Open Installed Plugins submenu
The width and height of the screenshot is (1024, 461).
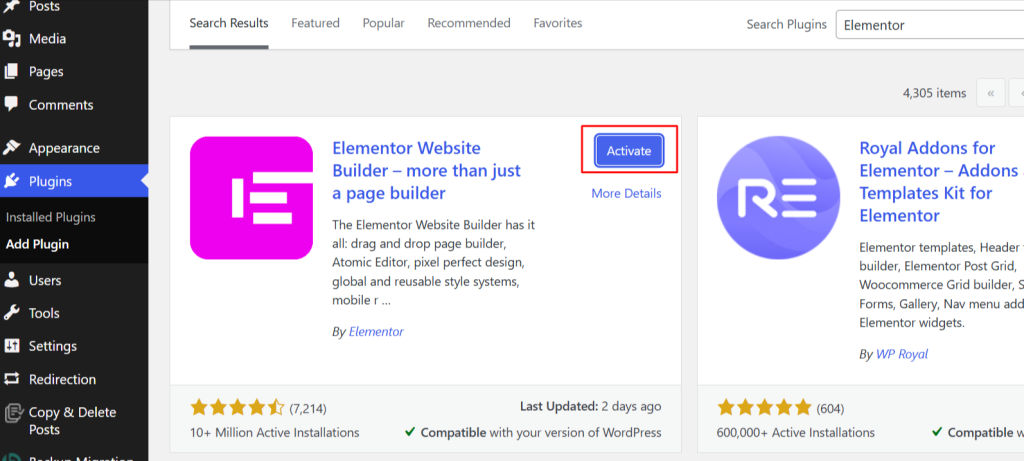tap(51, 217)
